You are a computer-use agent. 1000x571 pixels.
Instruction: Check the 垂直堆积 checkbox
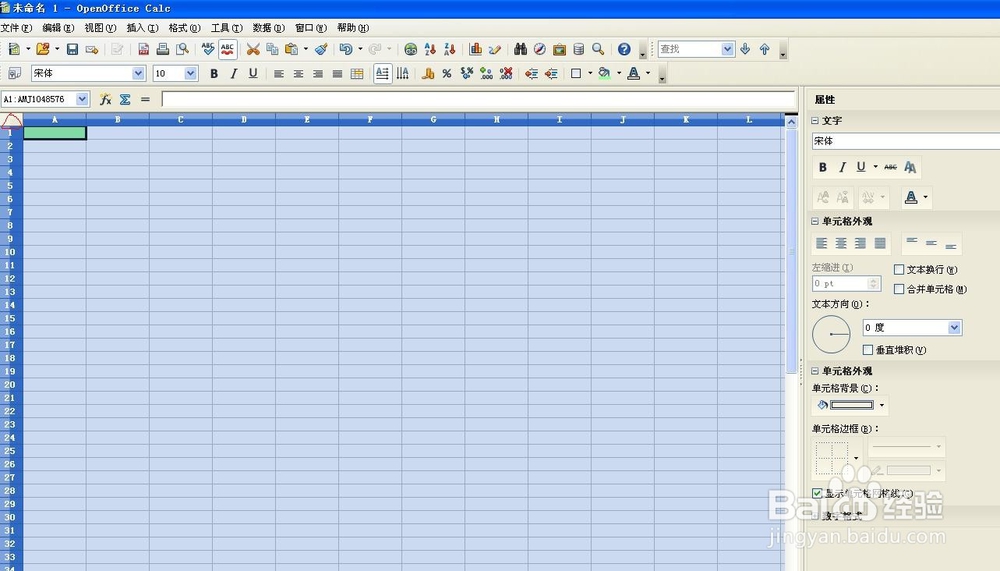click(868, 350)
